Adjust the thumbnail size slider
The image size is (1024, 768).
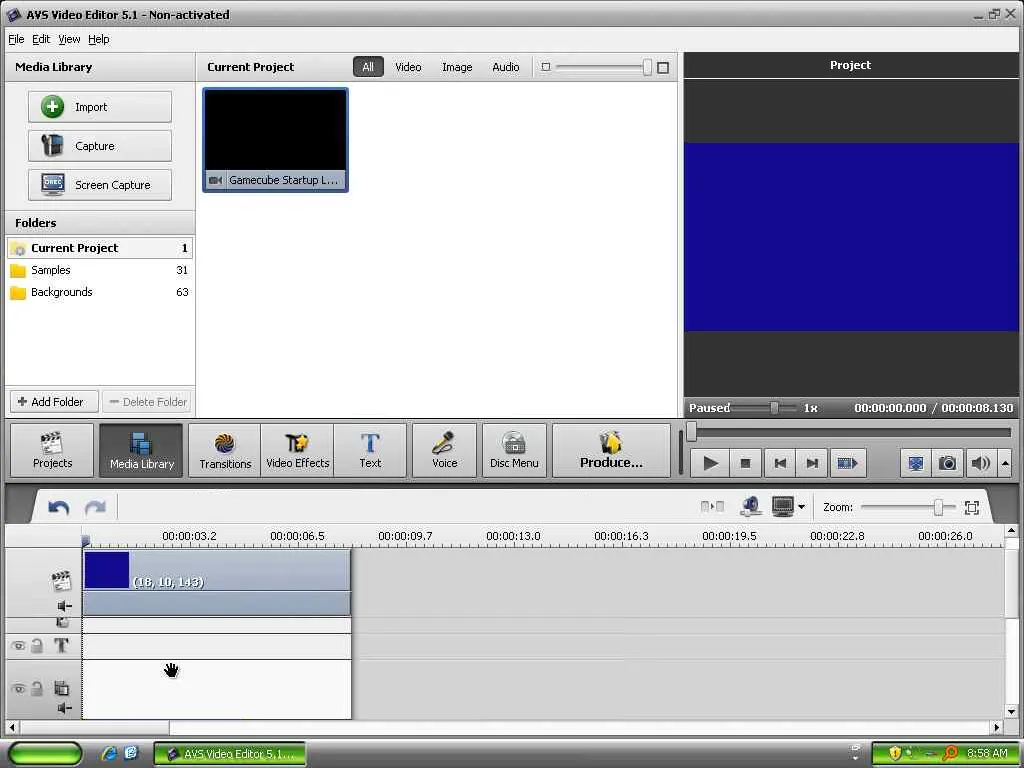coord(647,67)
